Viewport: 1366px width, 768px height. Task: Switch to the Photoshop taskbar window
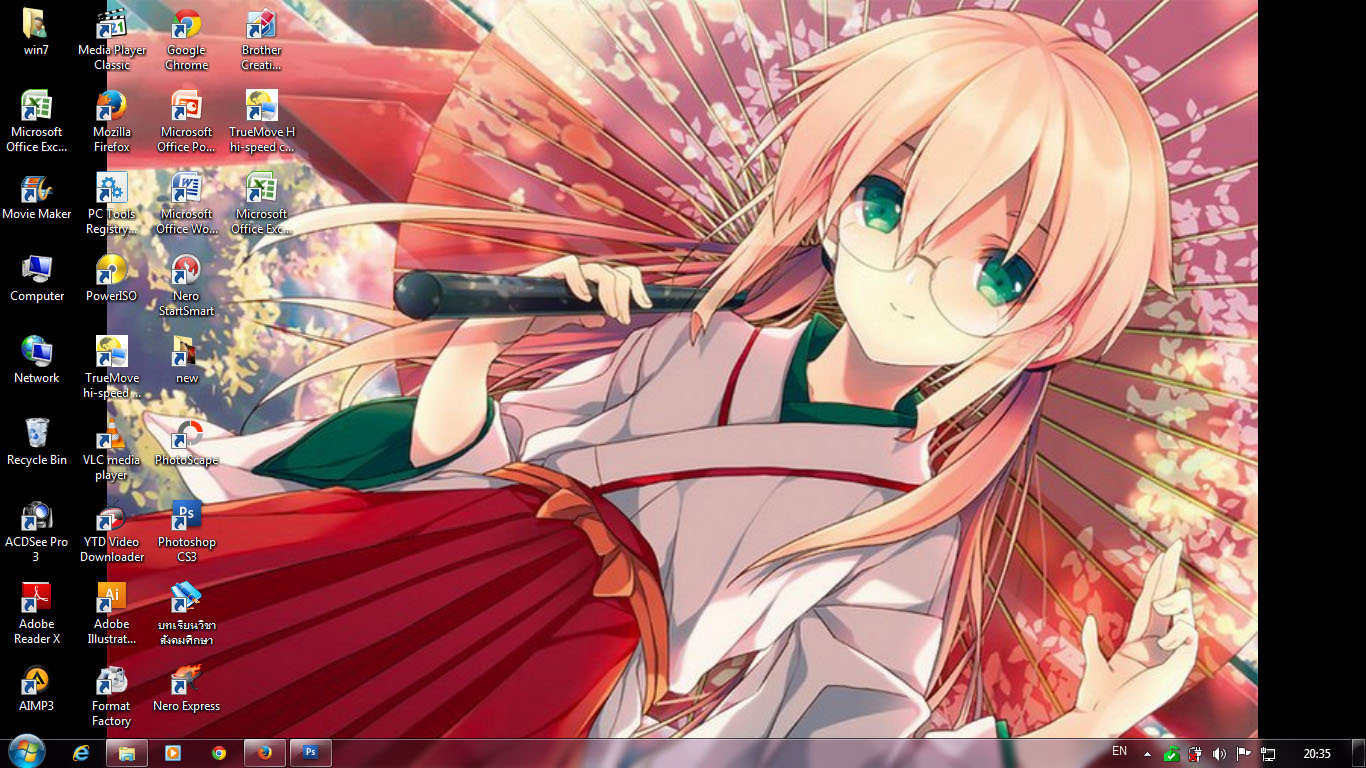[311, 753]
